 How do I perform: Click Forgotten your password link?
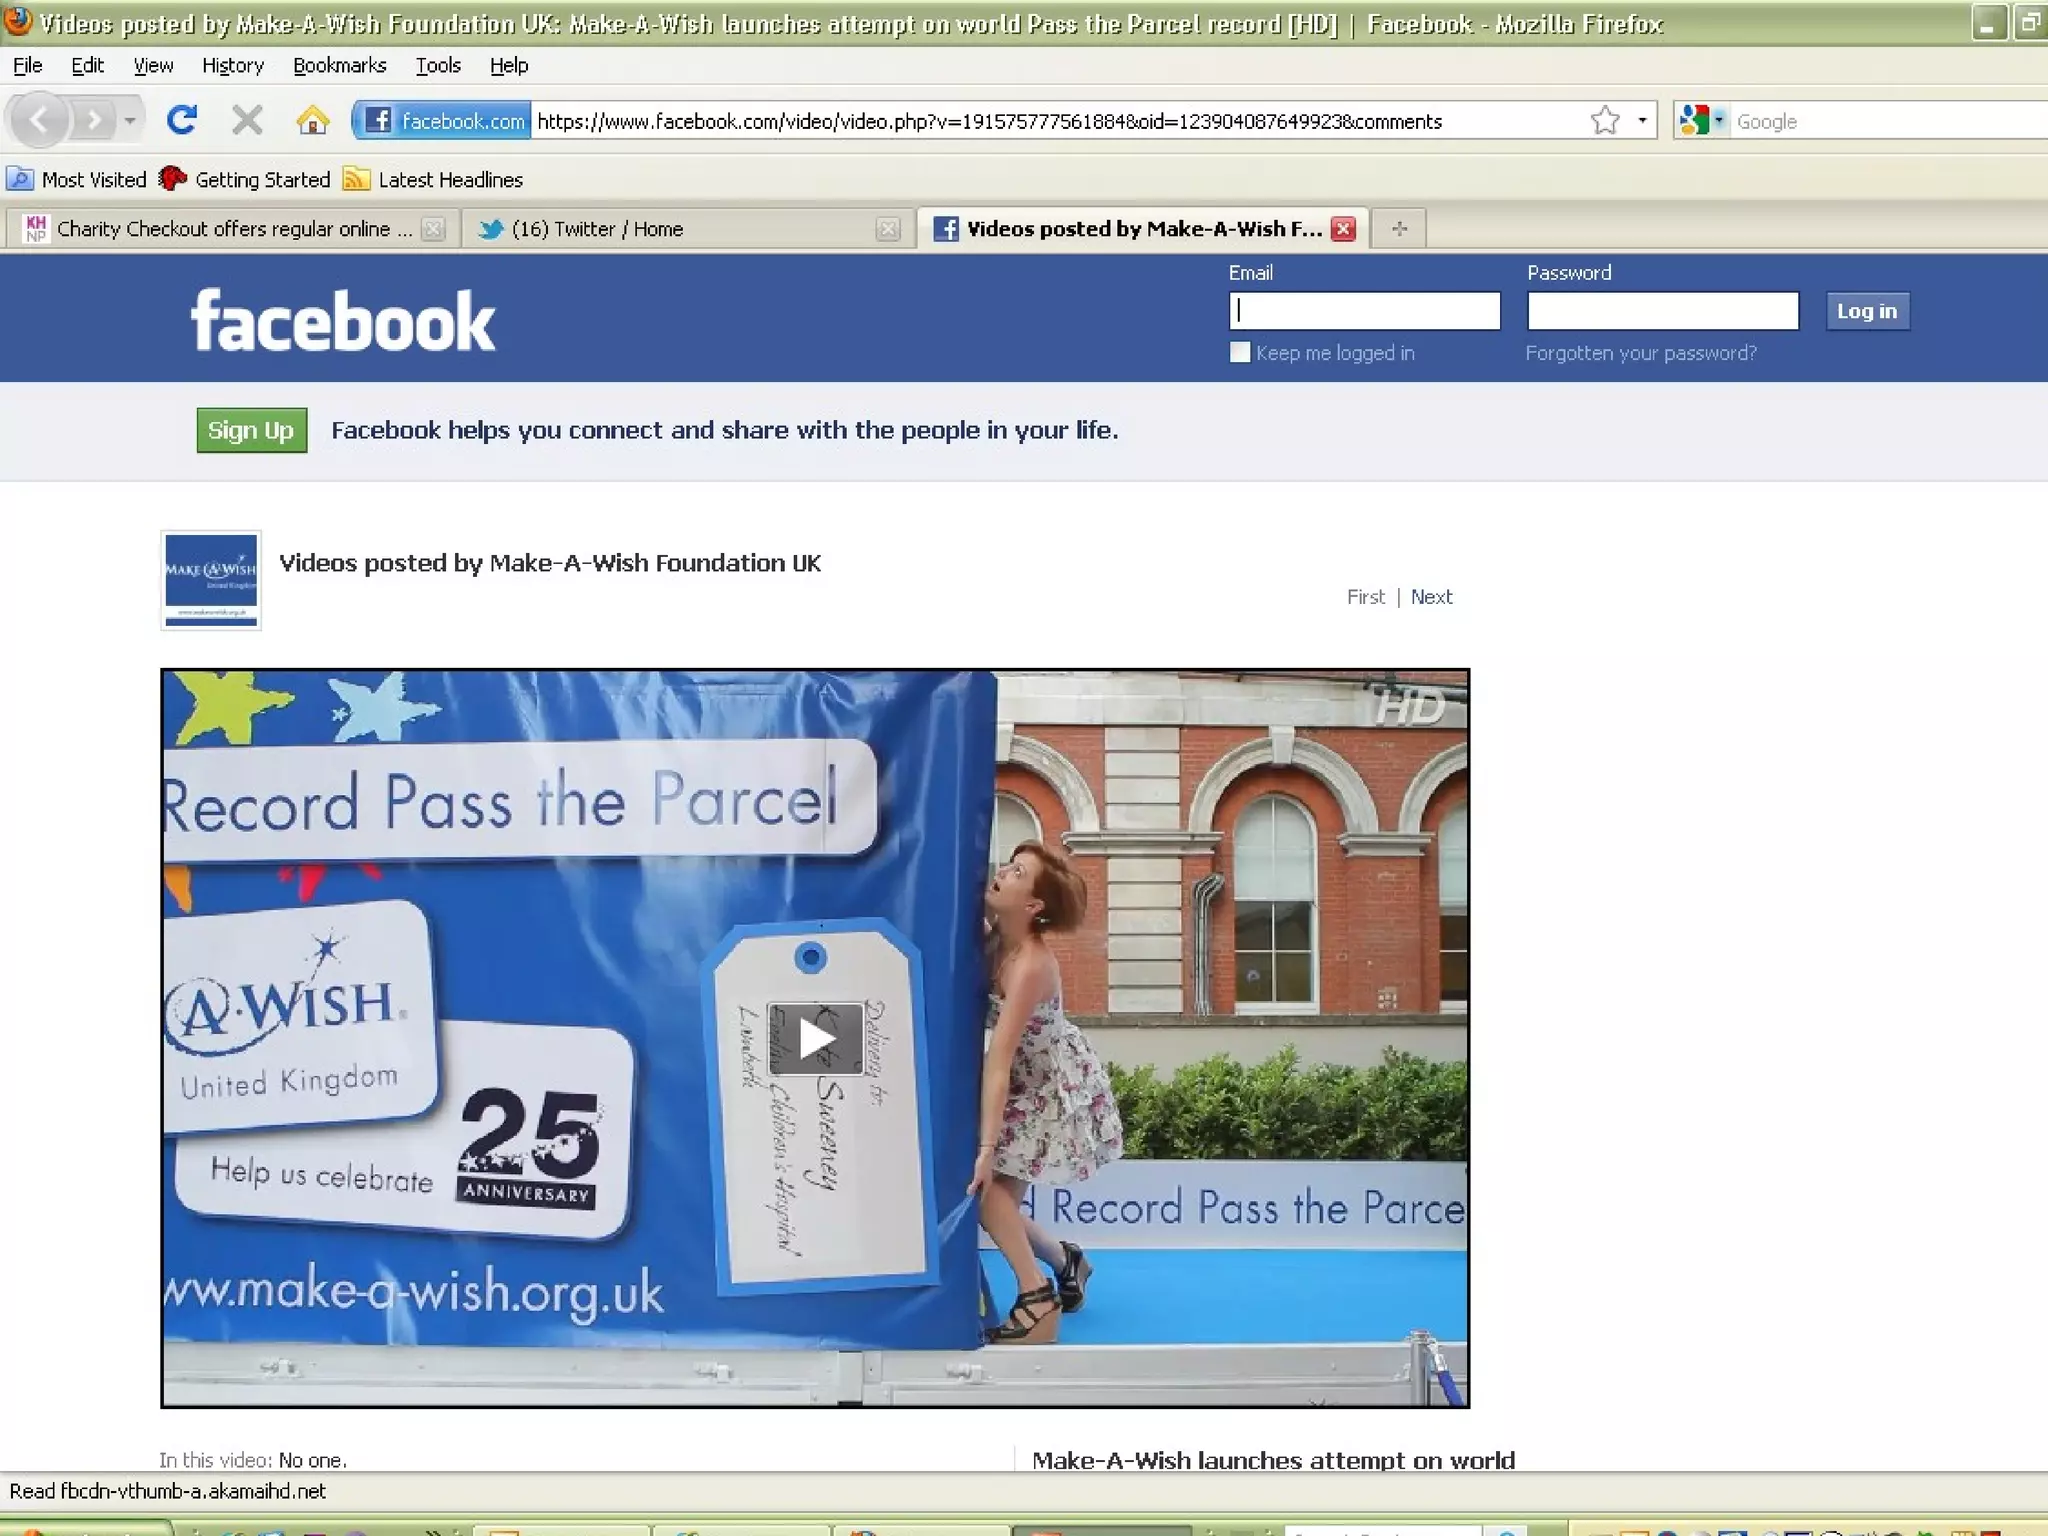coord(1640,353)
